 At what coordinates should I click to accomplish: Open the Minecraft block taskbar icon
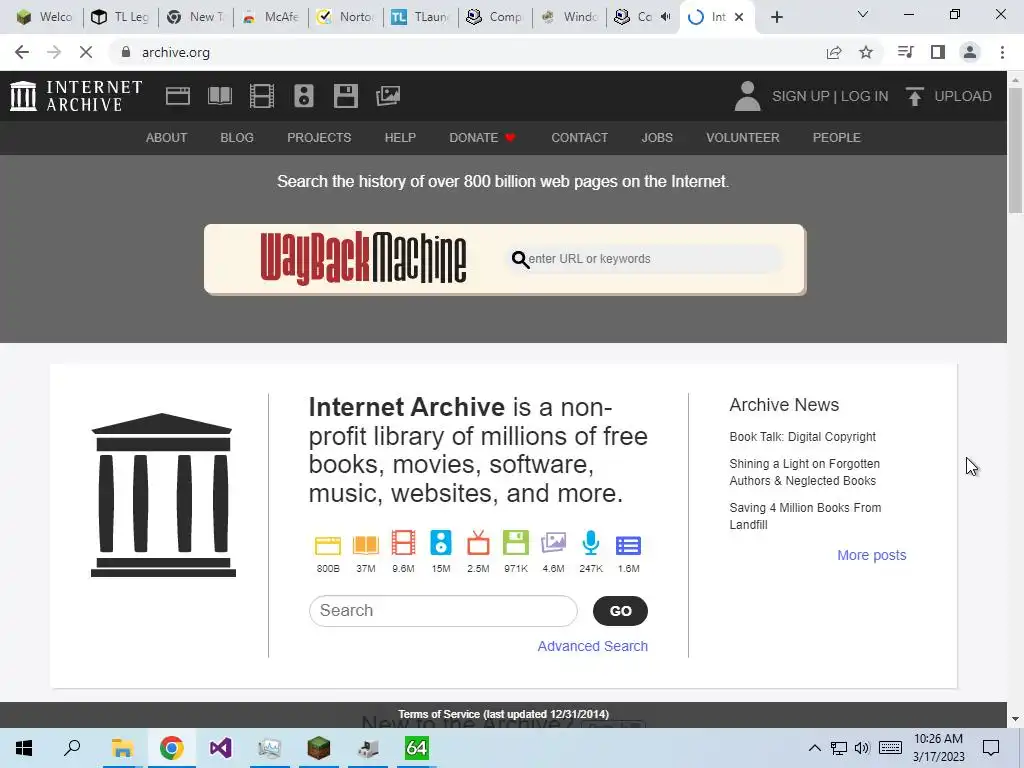(x=319, y=748)
